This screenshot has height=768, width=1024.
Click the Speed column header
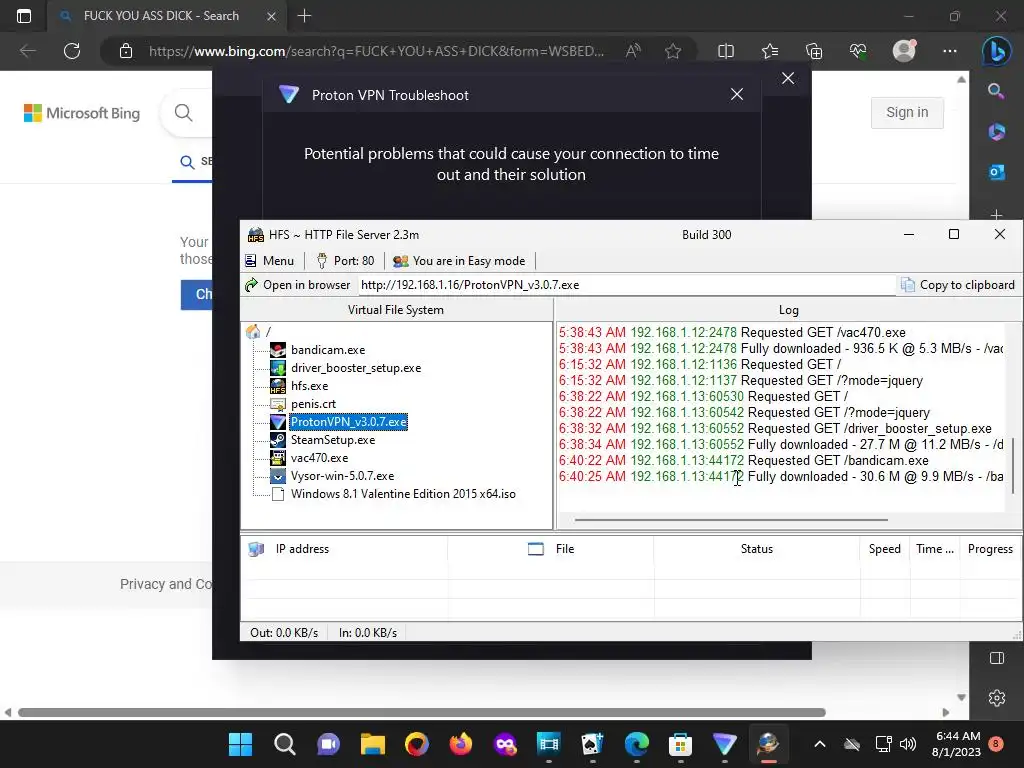pos(884,549)
